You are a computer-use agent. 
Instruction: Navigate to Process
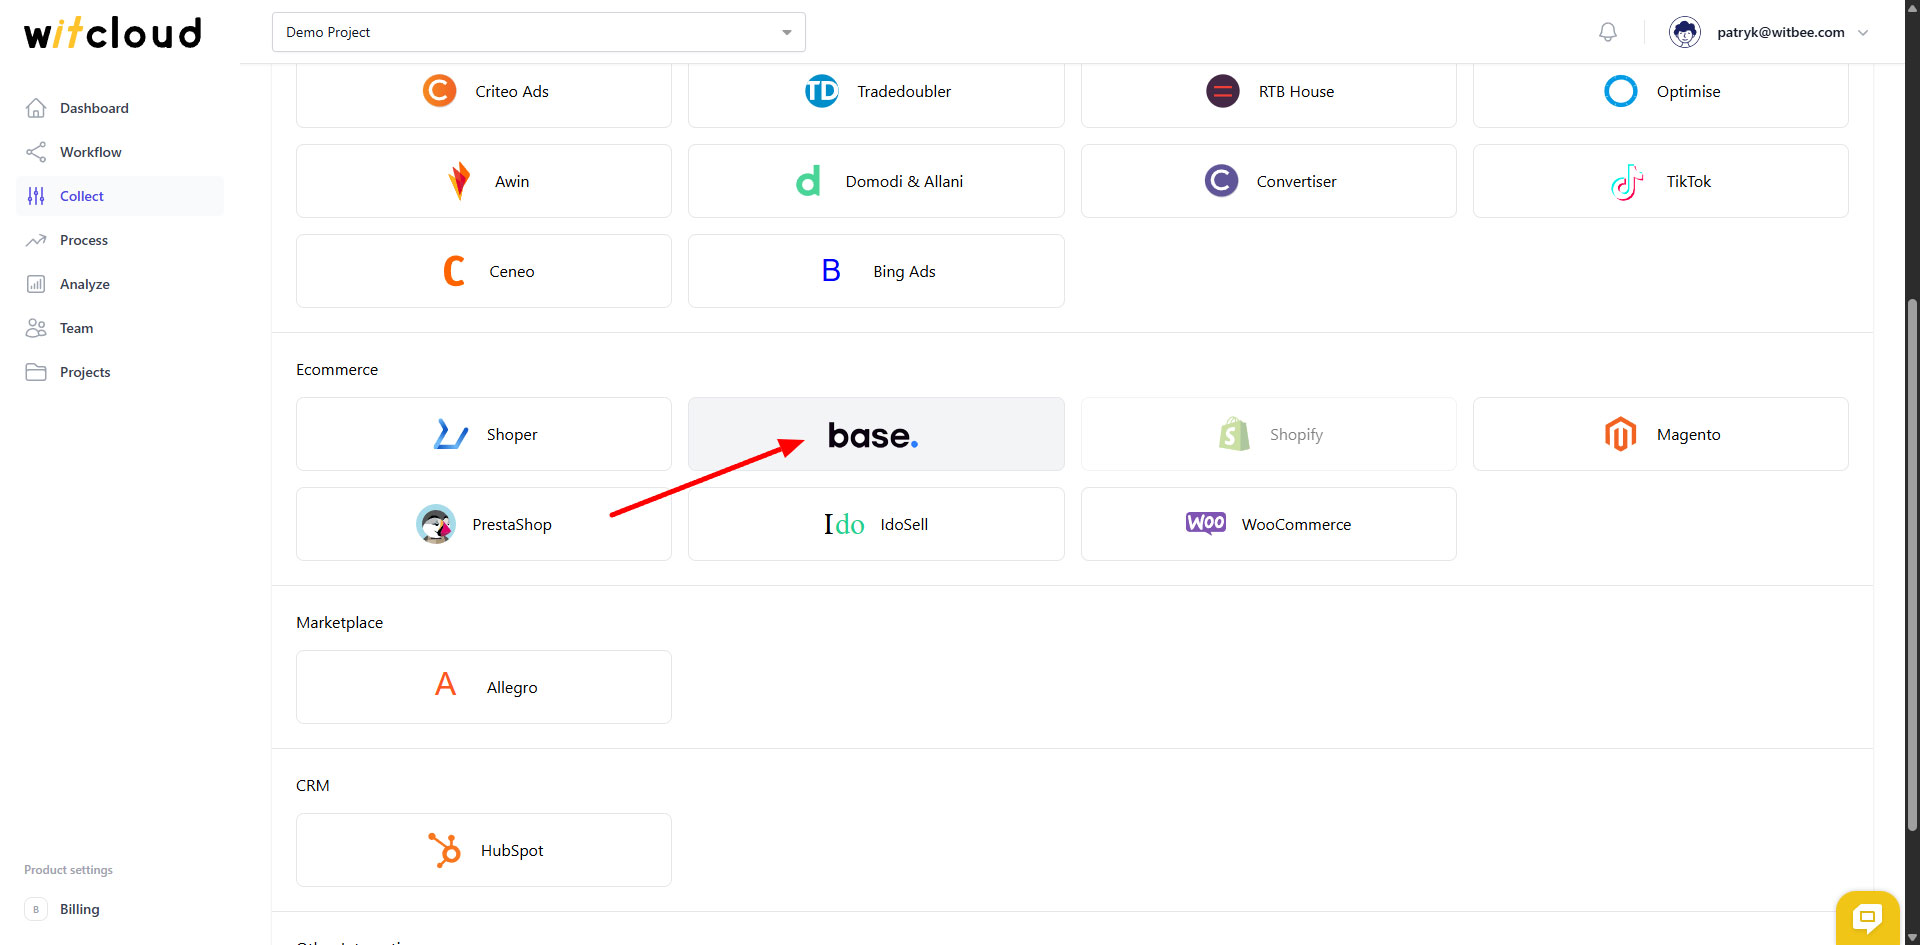tap(120, 240)
